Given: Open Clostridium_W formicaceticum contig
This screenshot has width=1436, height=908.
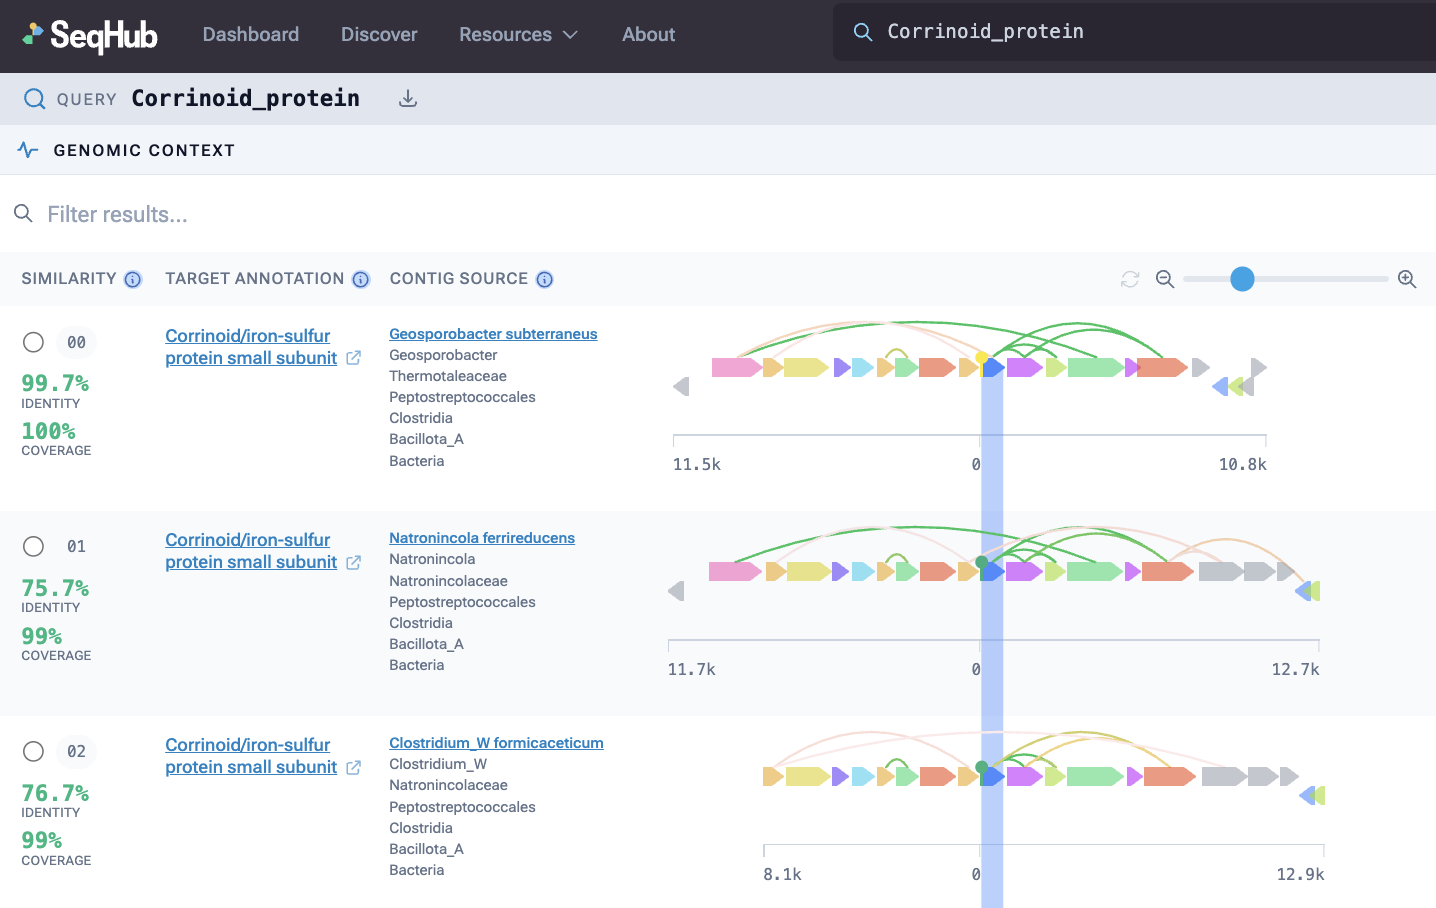Looking at the screenshot, I should coord(496,743).
